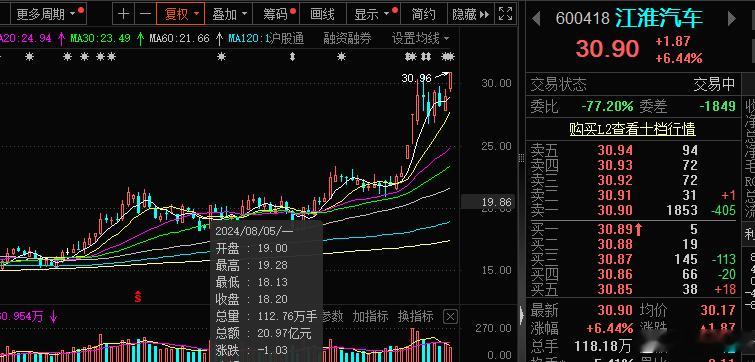This screenshot has height=362, width=755.
Task: Click the large current price 30.90
Action: click(607, 49)
